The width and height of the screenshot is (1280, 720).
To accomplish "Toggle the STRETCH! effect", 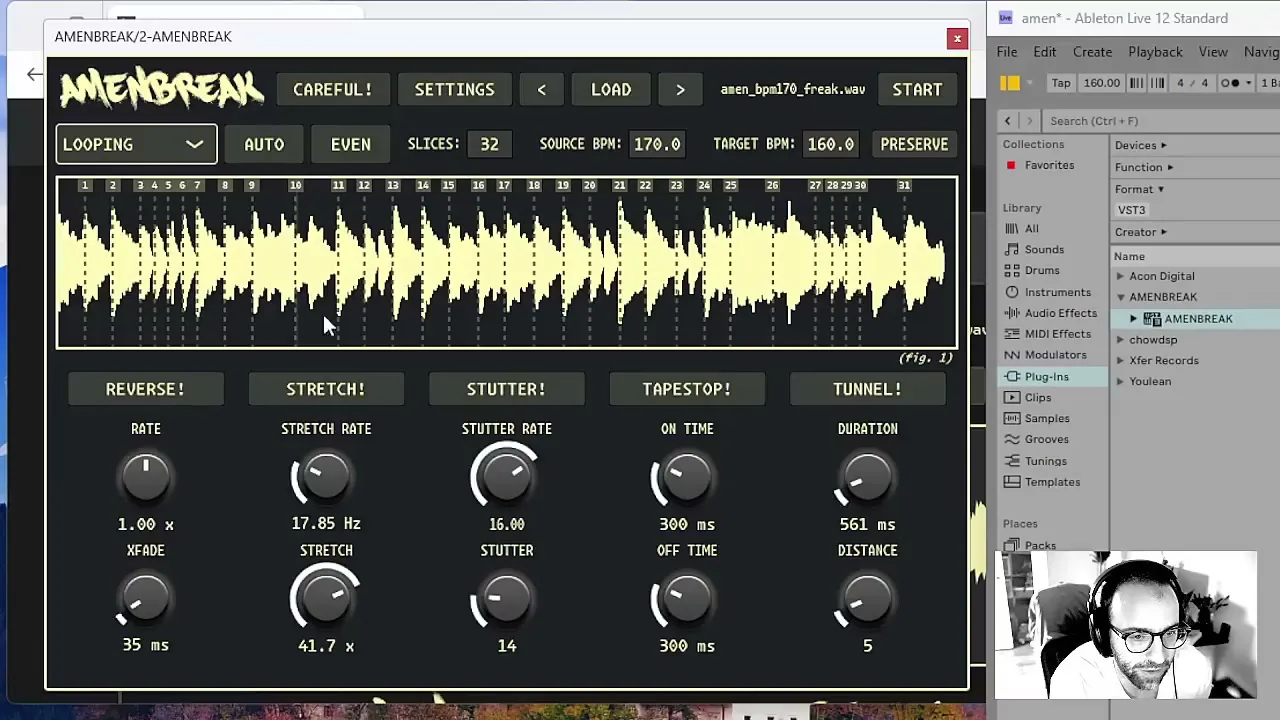I will click(x=326, y=389).
